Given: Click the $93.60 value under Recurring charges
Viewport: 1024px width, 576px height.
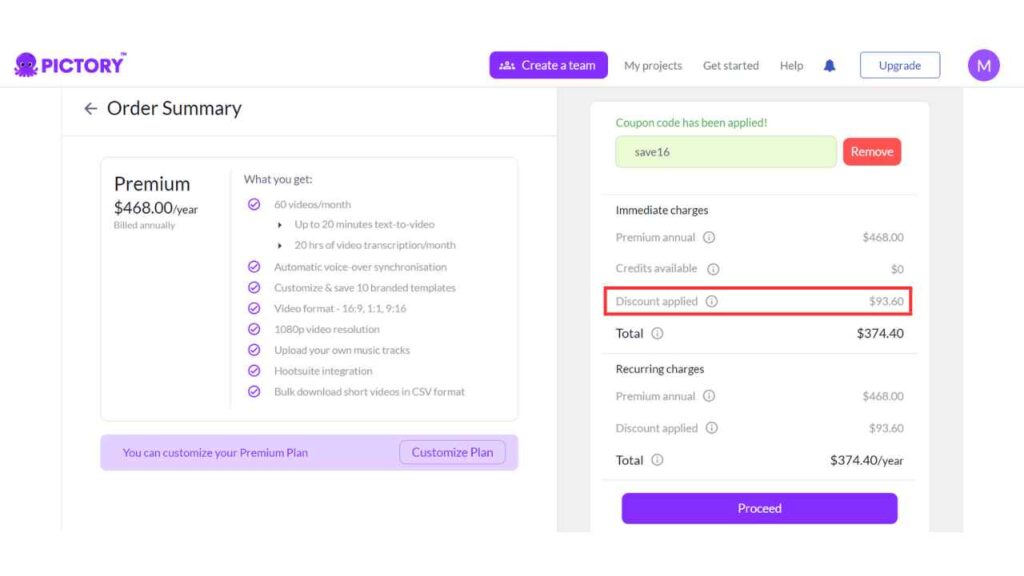Looking at the screenshot, I should click(886, 428).
